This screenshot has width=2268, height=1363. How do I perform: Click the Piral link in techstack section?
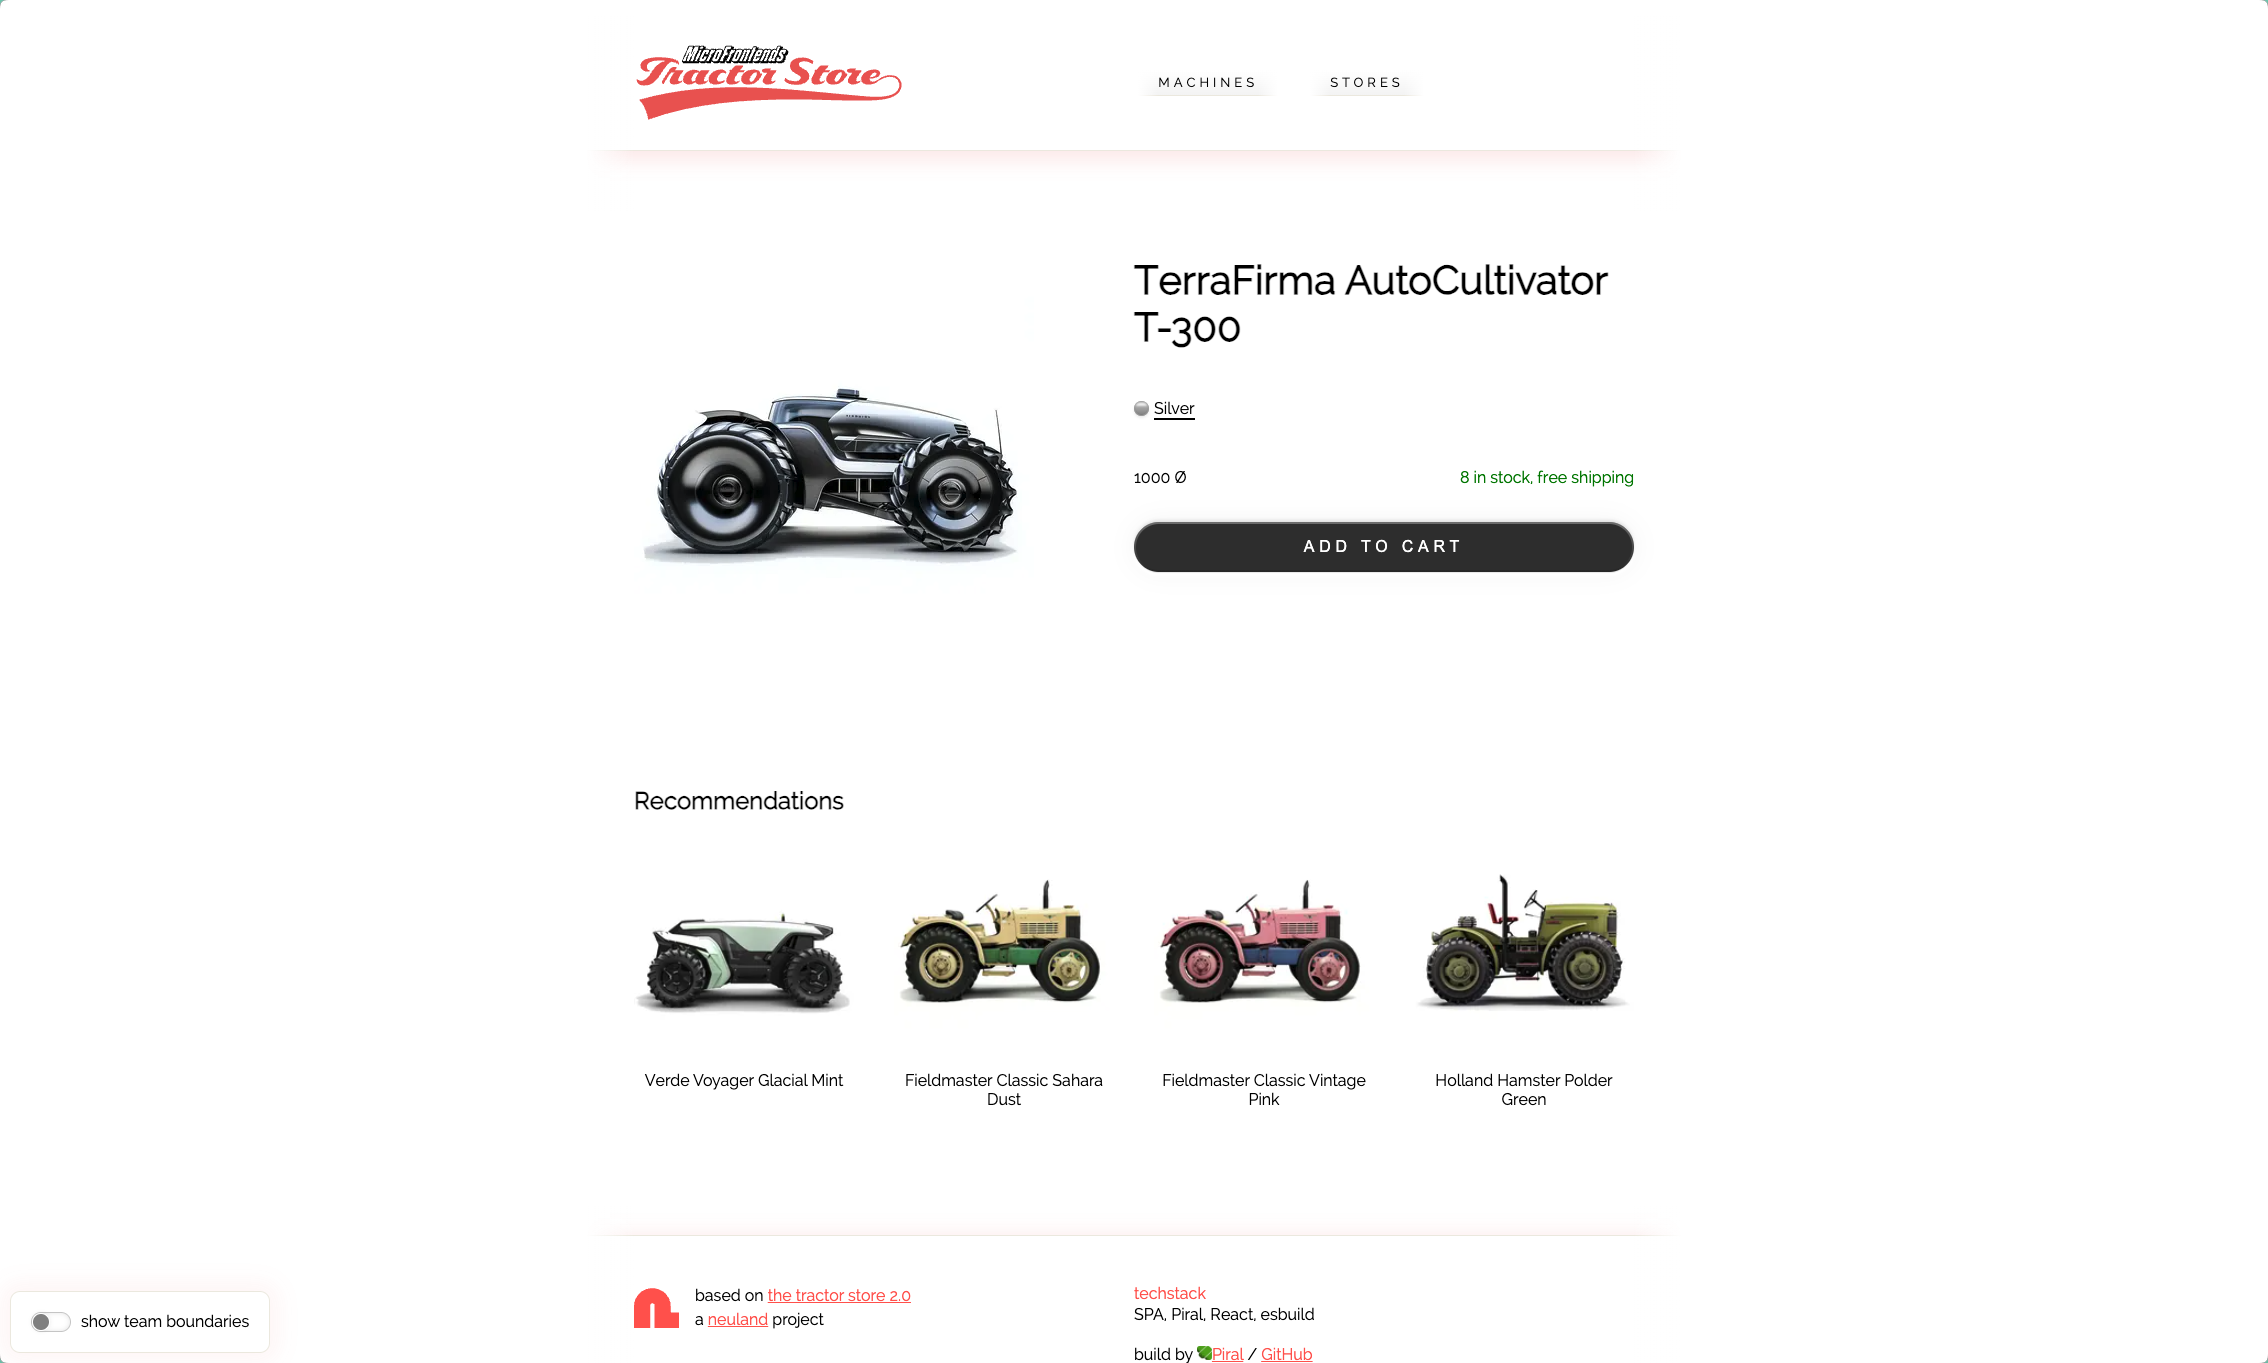(x=1226, y=1355)
